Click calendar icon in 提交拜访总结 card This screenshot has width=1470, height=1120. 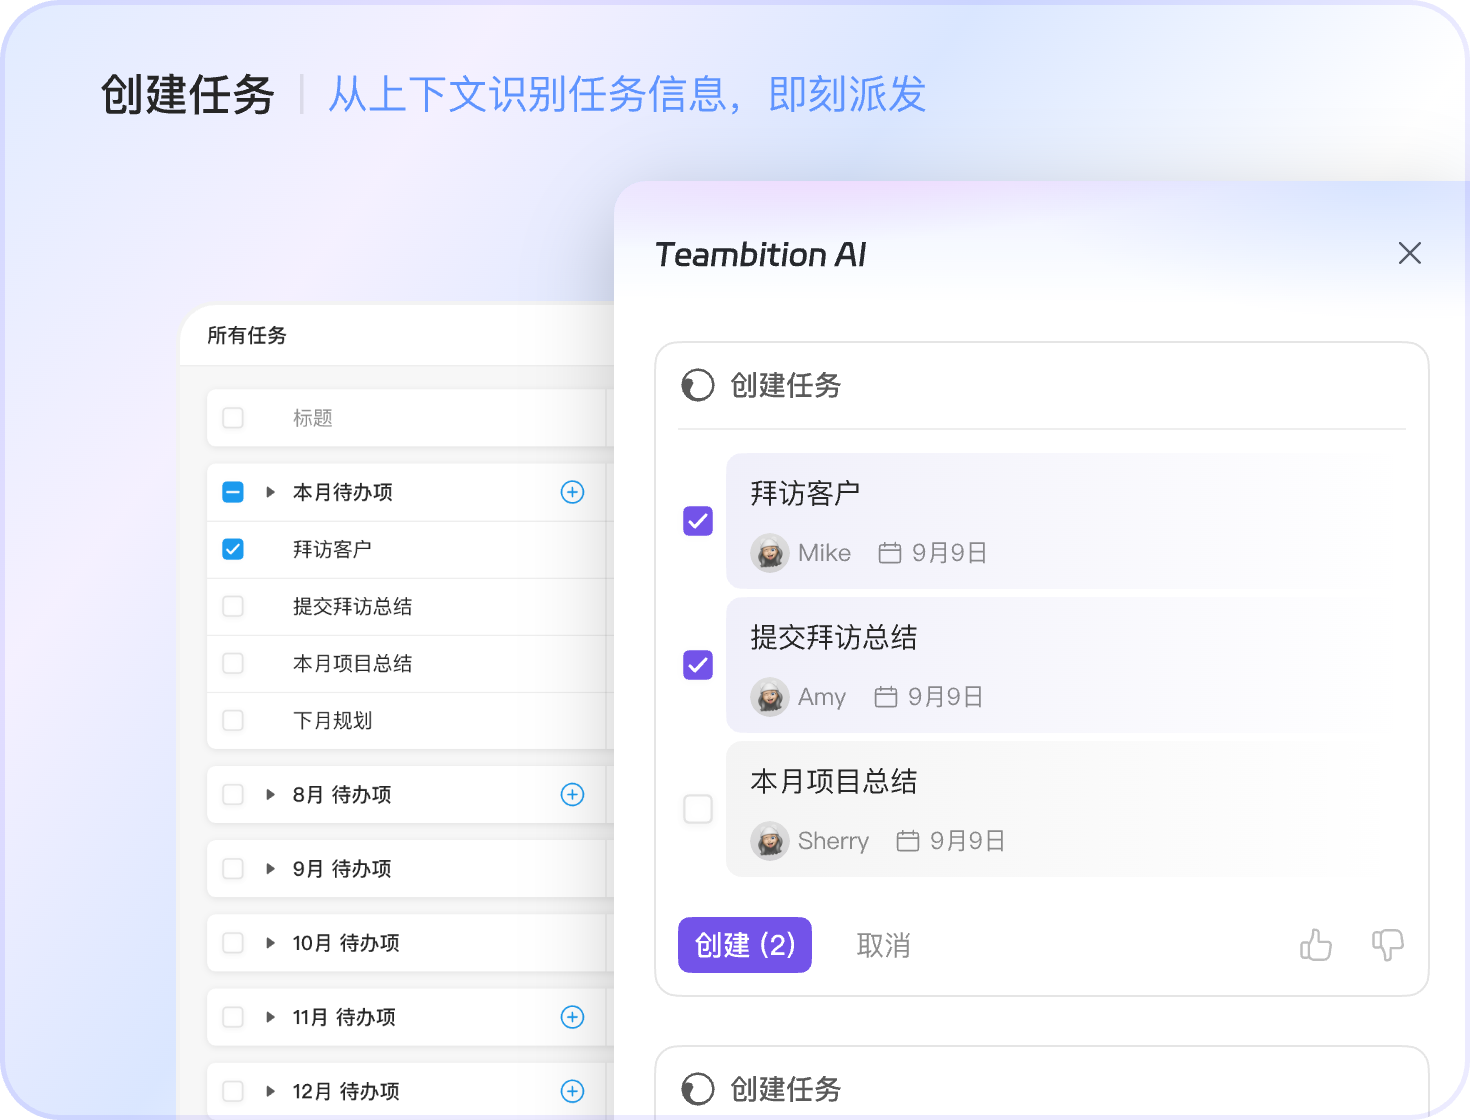tap(886, 697)
